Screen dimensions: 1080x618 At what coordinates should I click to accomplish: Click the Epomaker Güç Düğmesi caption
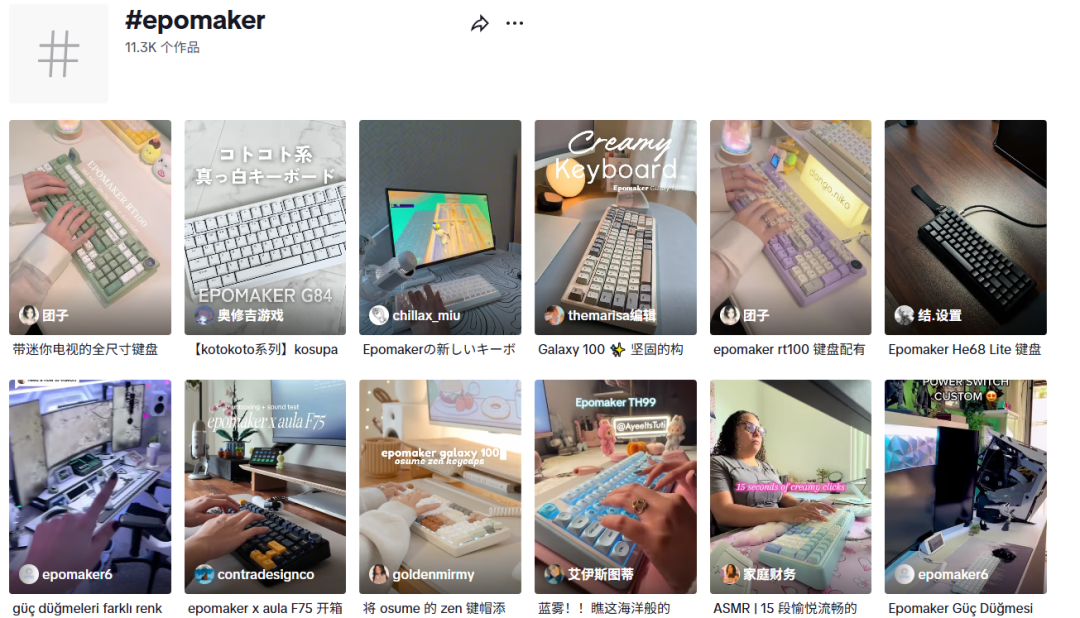point(961,608)
